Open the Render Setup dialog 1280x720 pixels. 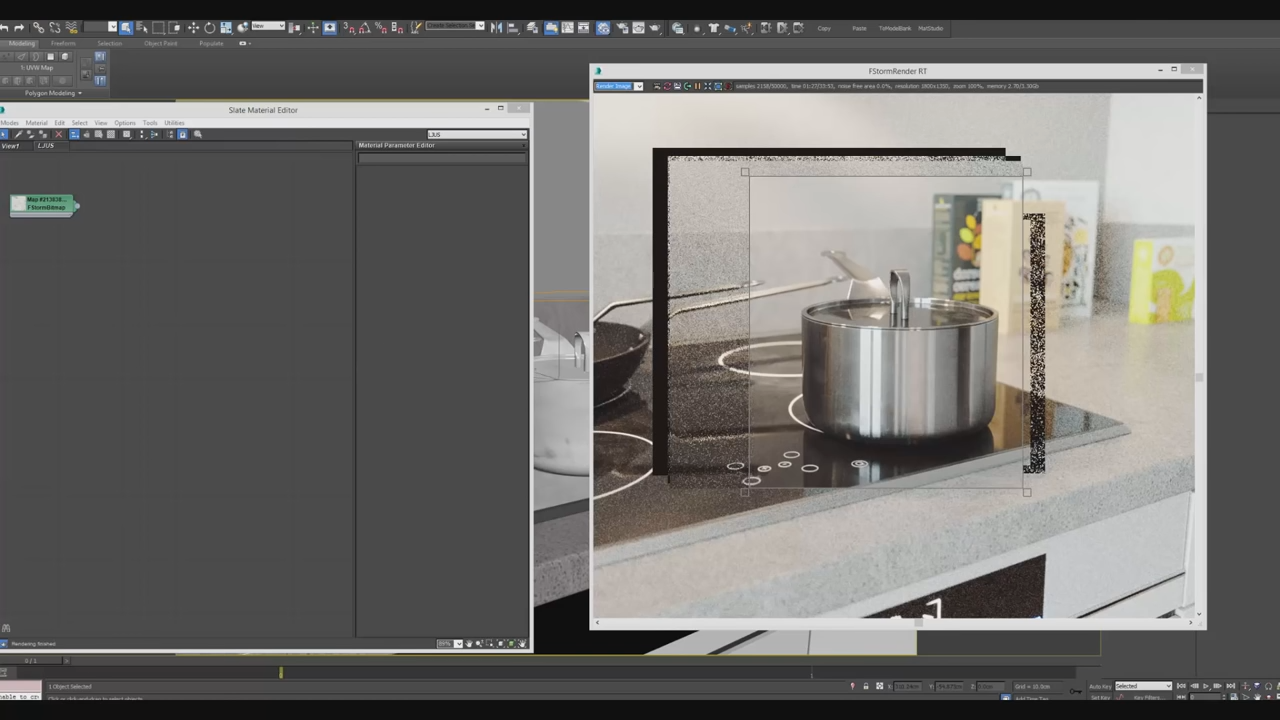coord(624,27)
